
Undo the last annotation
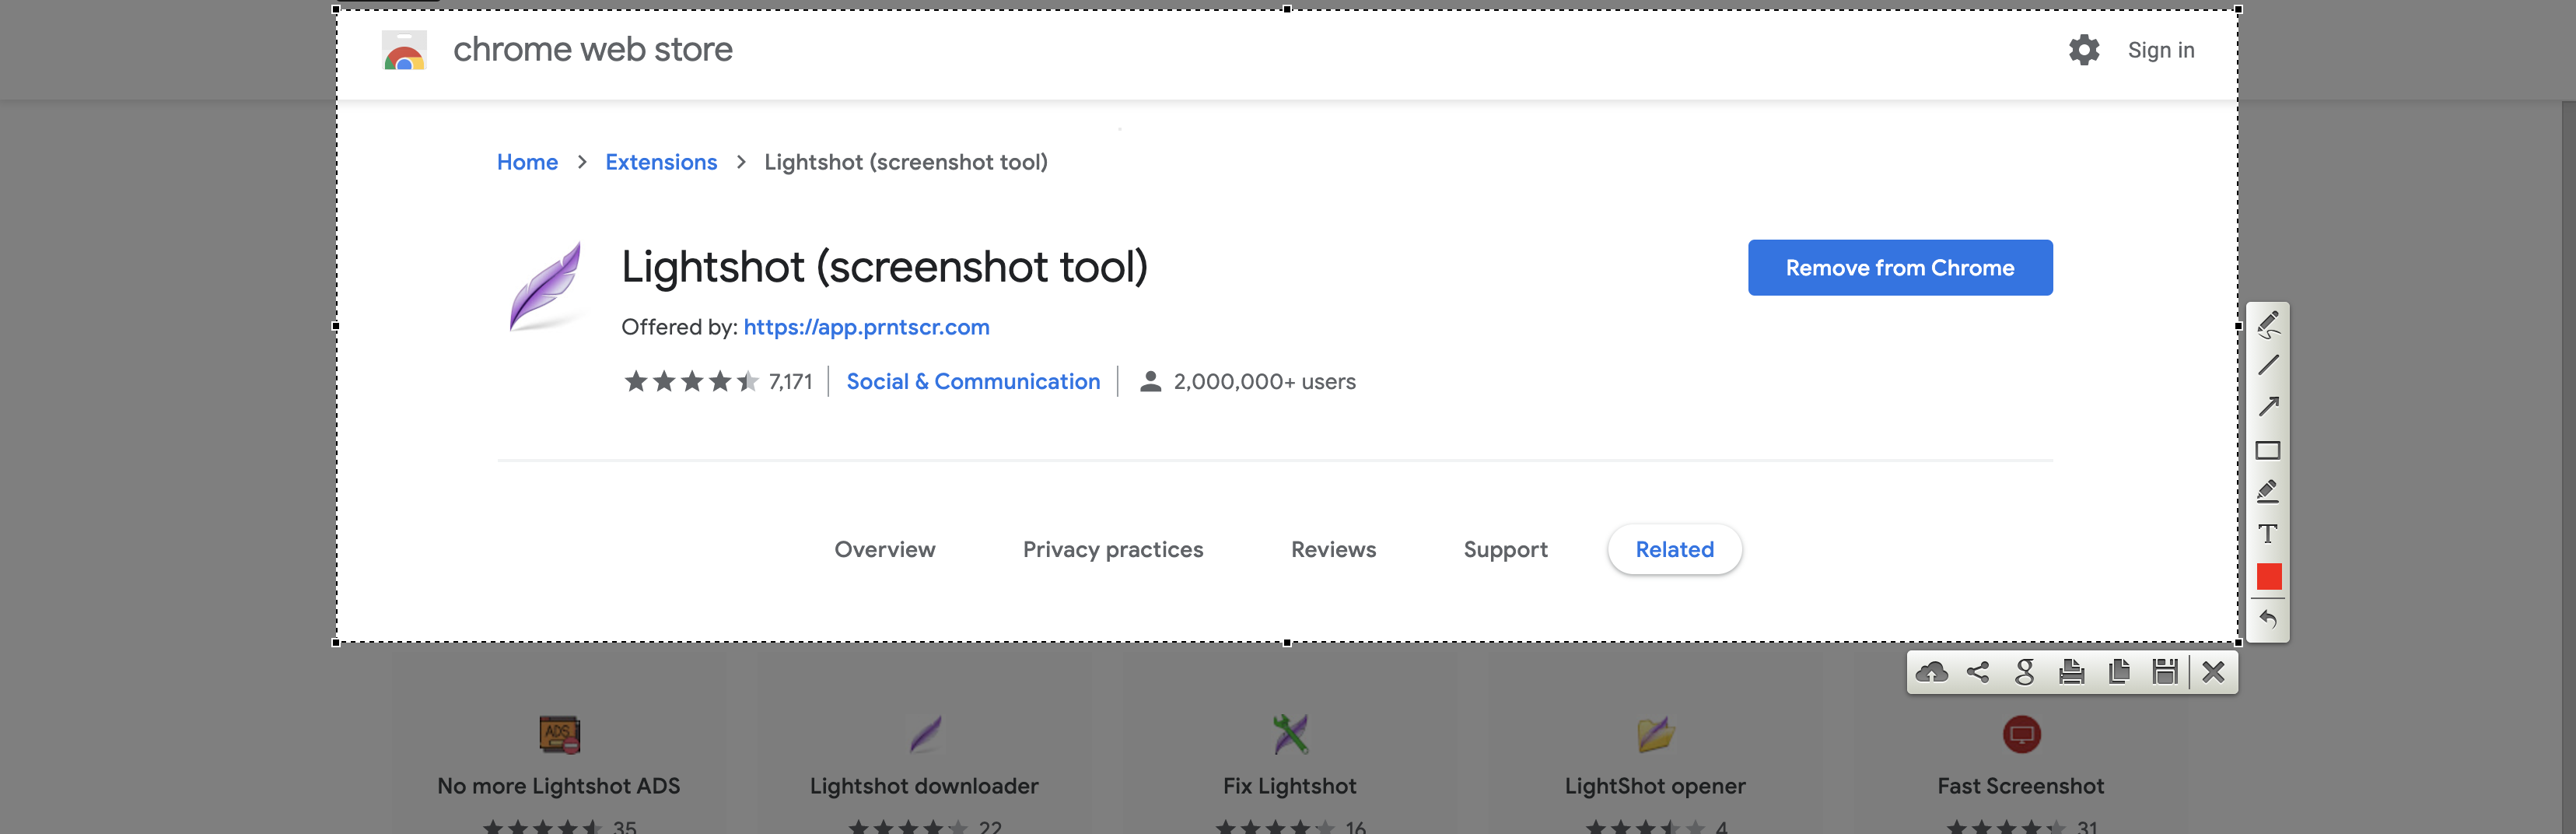click(2268, 620)
